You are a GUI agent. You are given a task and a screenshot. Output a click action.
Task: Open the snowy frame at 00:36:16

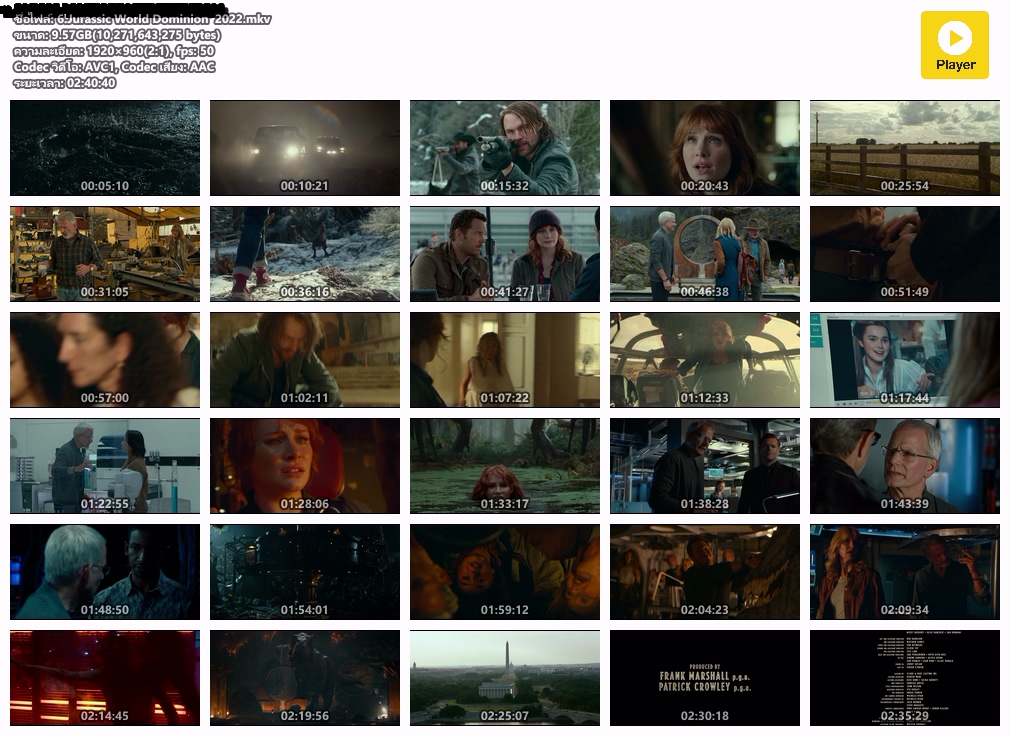[x=305, y=254]
